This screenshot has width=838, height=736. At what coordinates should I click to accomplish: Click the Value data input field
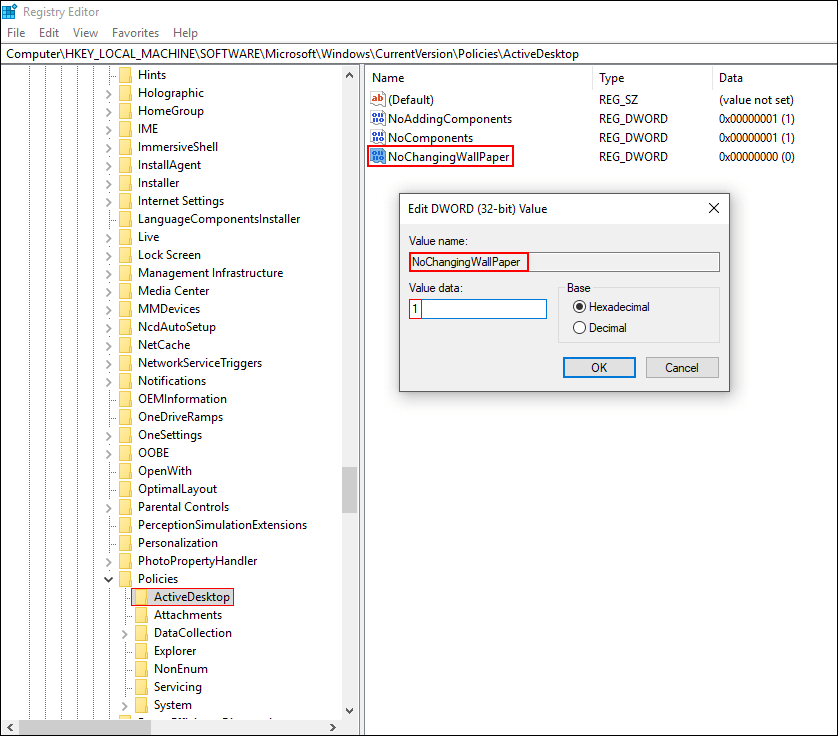pyautogui.click(x=478, y=309)
